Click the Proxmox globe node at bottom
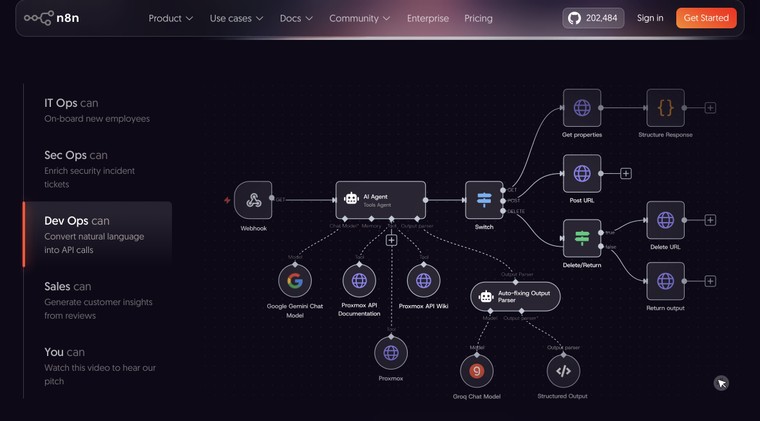Screen dimensions: 760x421 pos(391,353)
